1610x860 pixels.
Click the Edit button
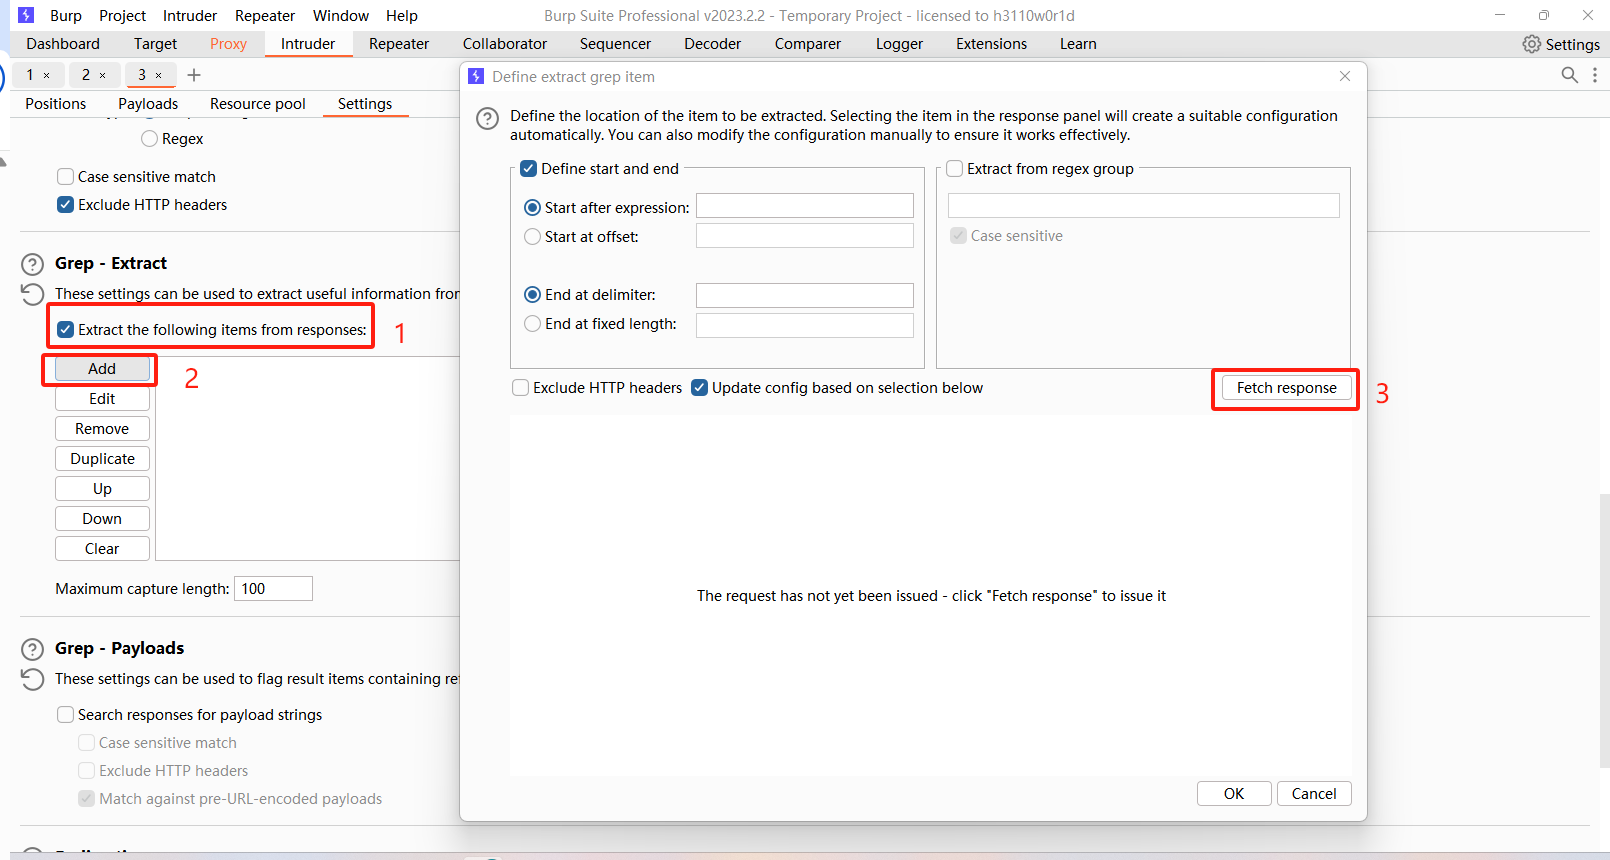coord(102,399)
